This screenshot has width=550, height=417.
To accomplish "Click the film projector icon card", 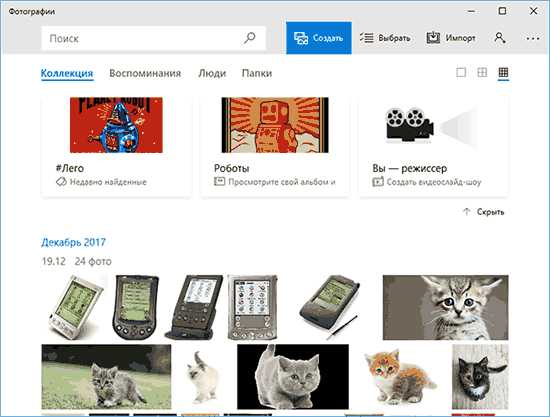I will point(434,145).
